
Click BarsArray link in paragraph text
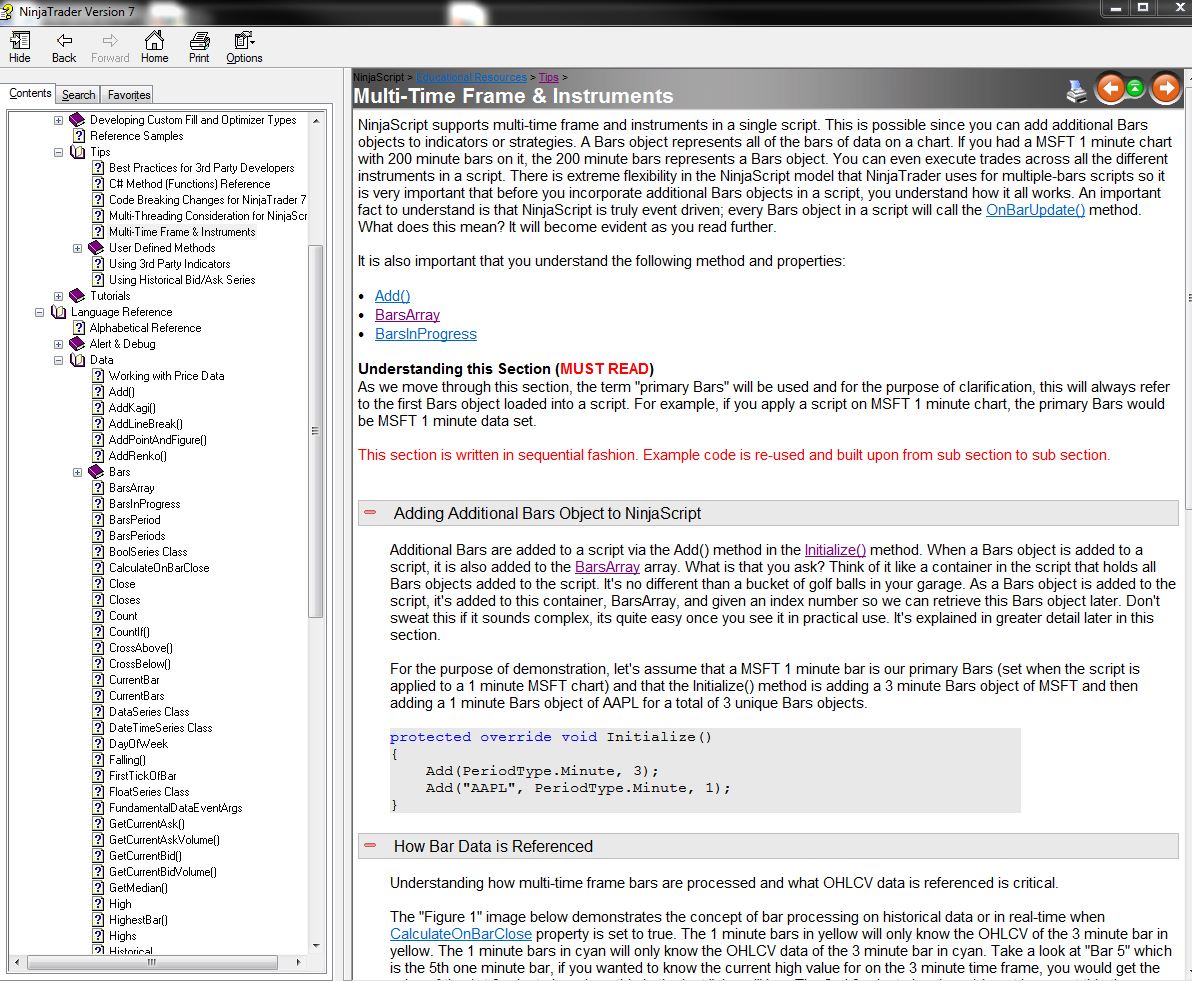pyautogui.click(x=607, y=567)
